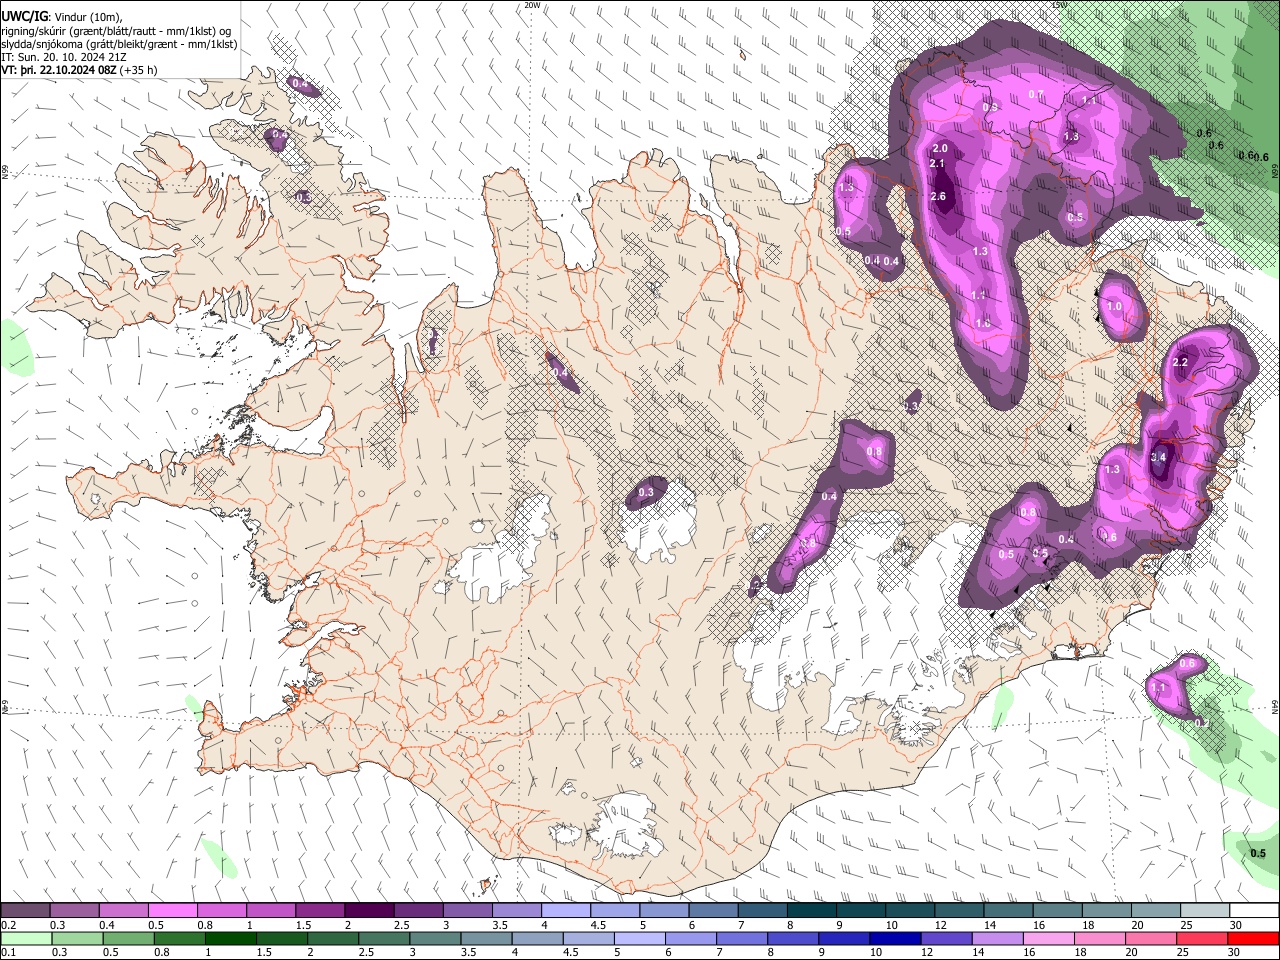Click the "UWC/IG: Vindur (10m)," title line
This screenshot has height=960, width=1280.
[x=62, y=16]
